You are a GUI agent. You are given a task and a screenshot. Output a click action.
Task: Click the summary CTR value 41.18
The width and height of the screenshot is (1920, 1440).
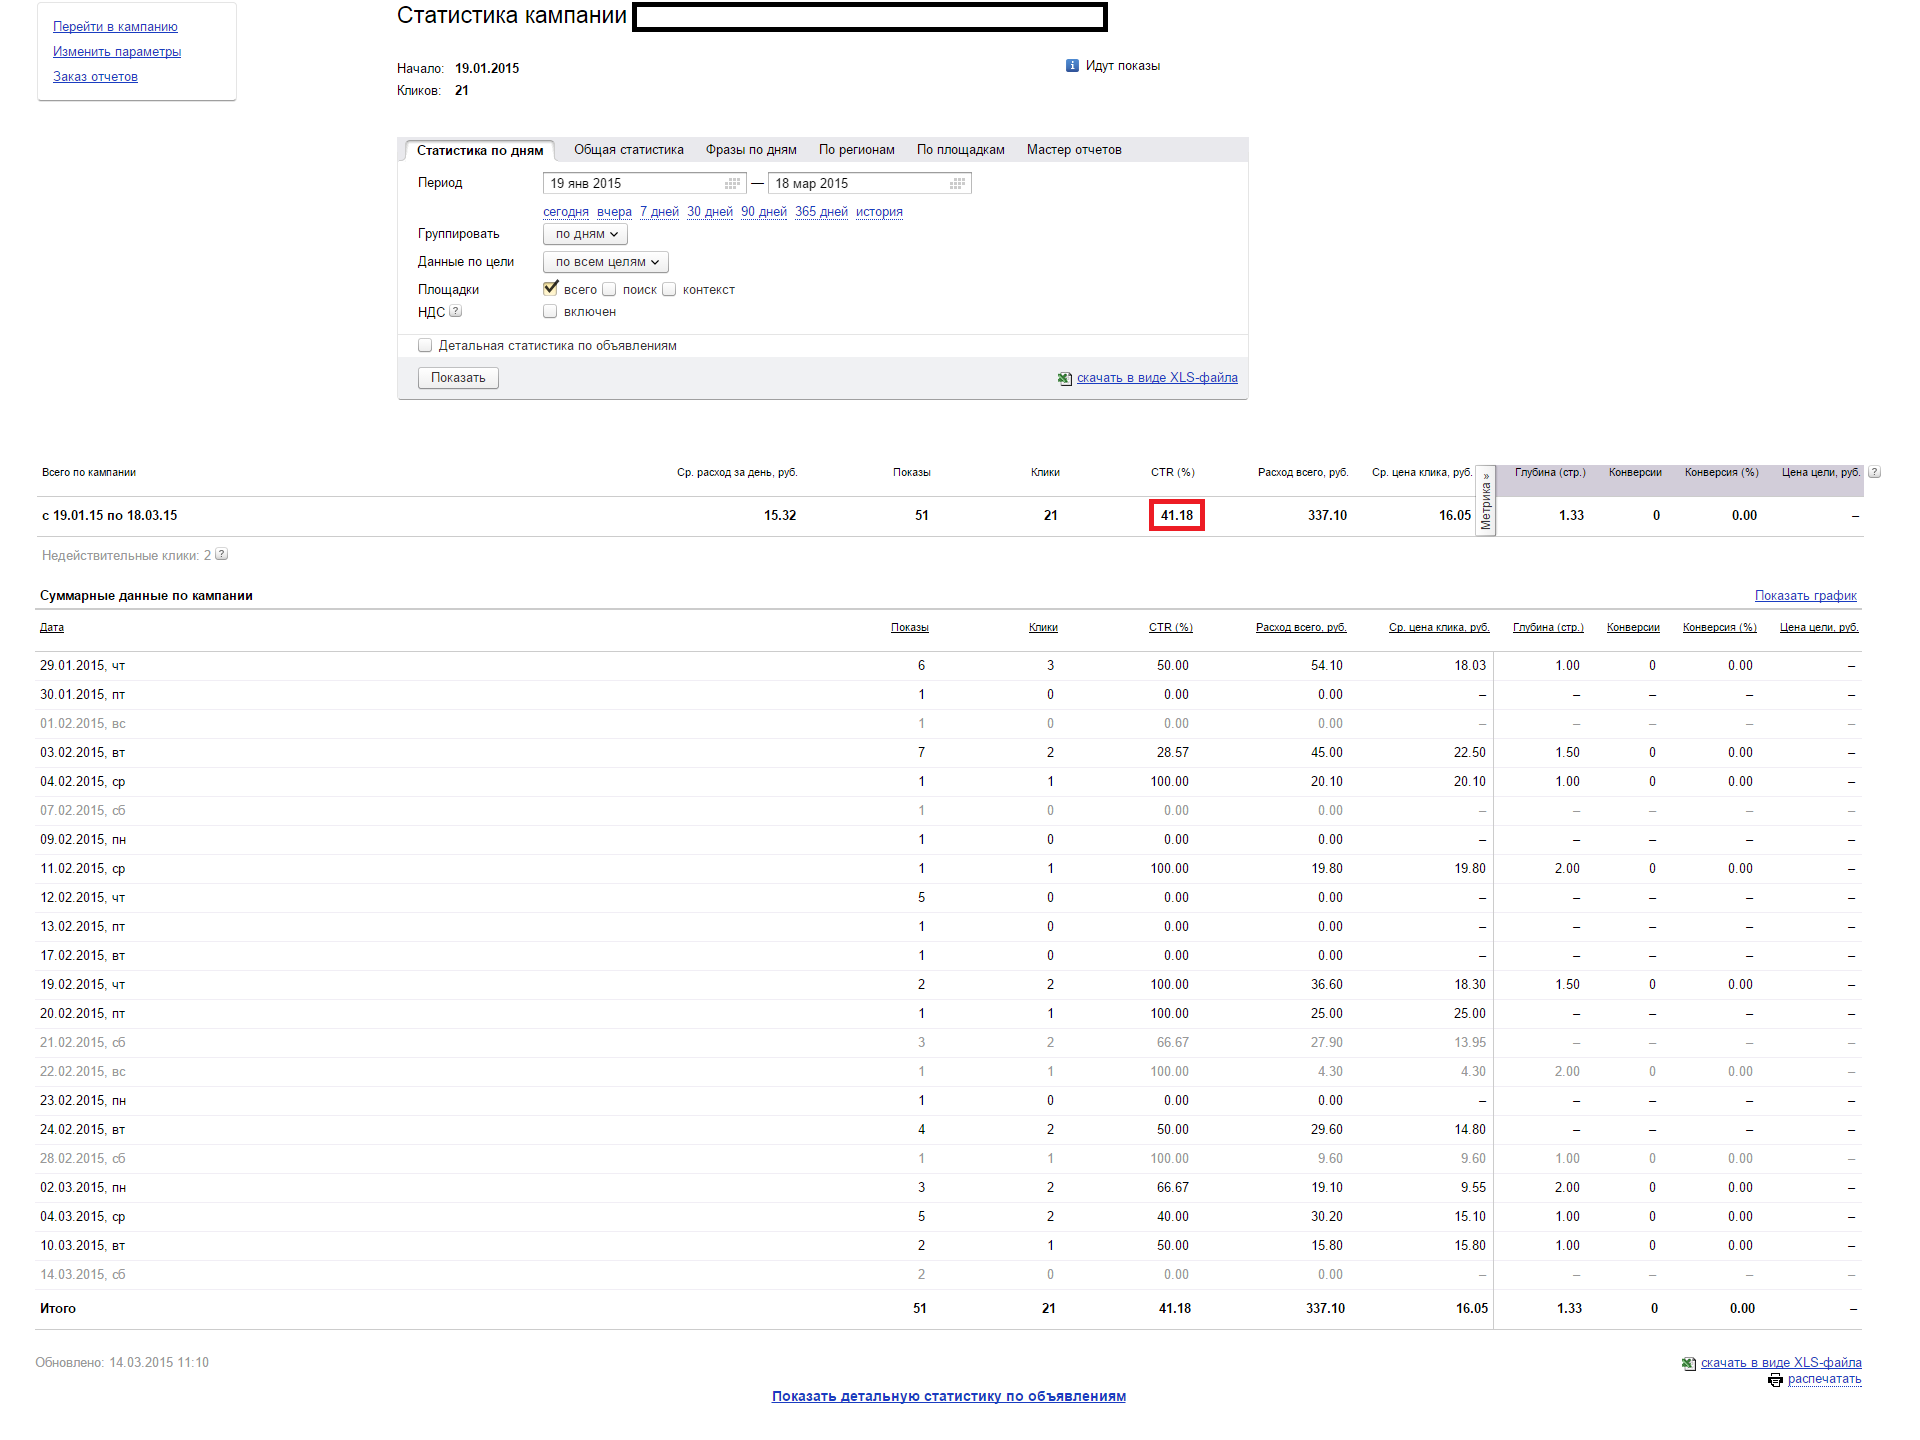tap(1177, 516)
